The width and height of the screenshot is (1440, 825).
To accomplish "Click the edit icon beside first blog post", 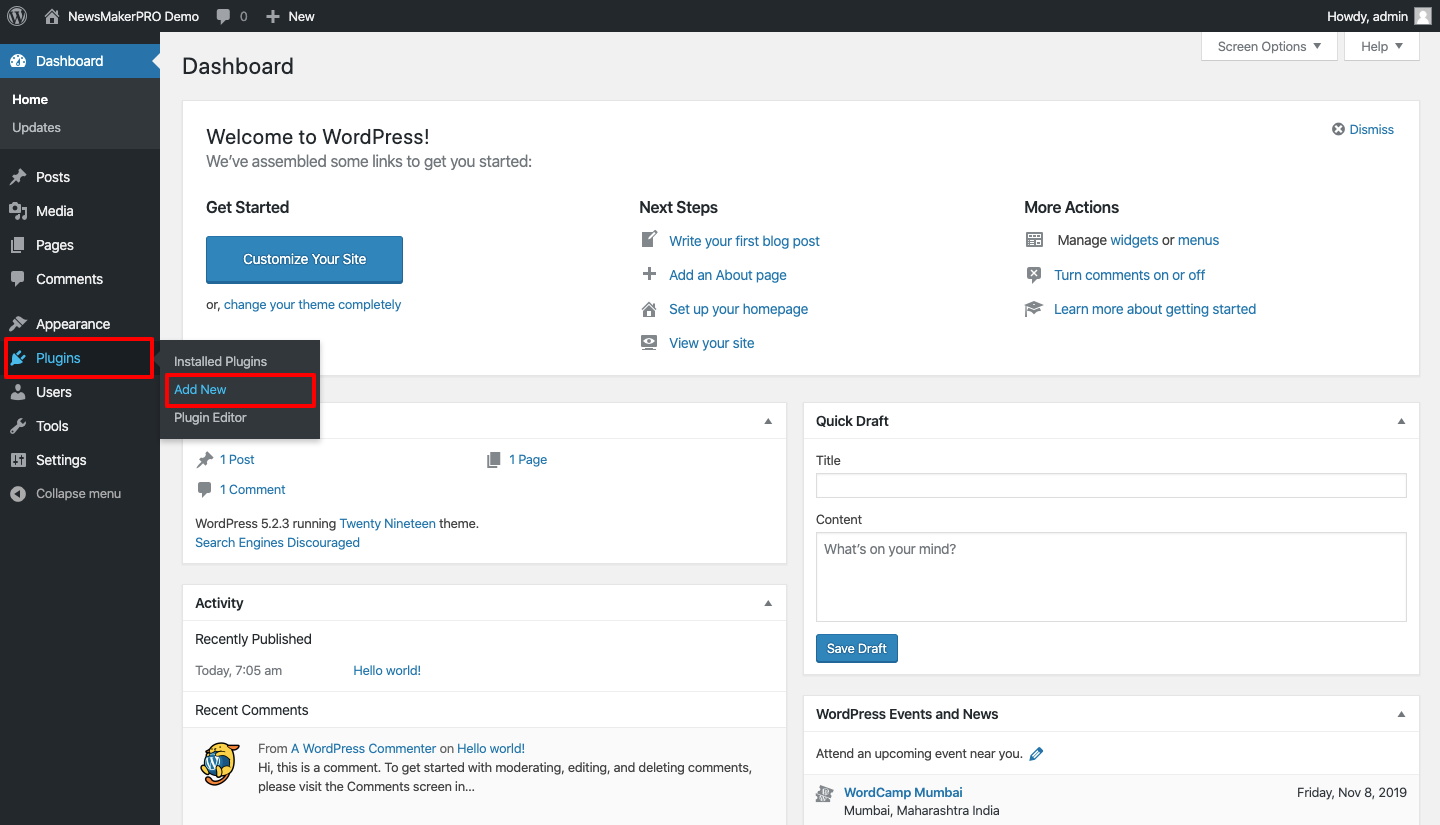I will pyautogui.click(x=650, y=240).
